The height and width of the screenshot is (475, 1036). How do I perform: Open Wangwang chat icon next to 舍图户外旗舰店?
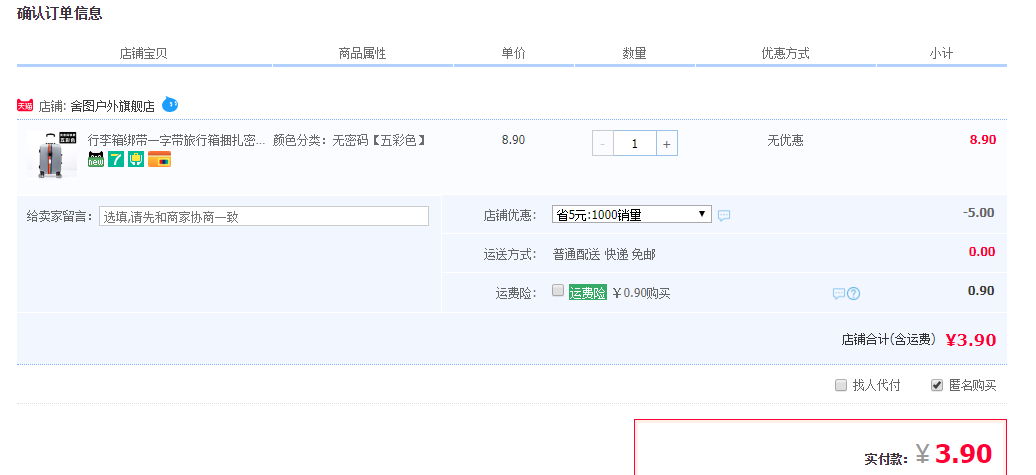[170, 104]
